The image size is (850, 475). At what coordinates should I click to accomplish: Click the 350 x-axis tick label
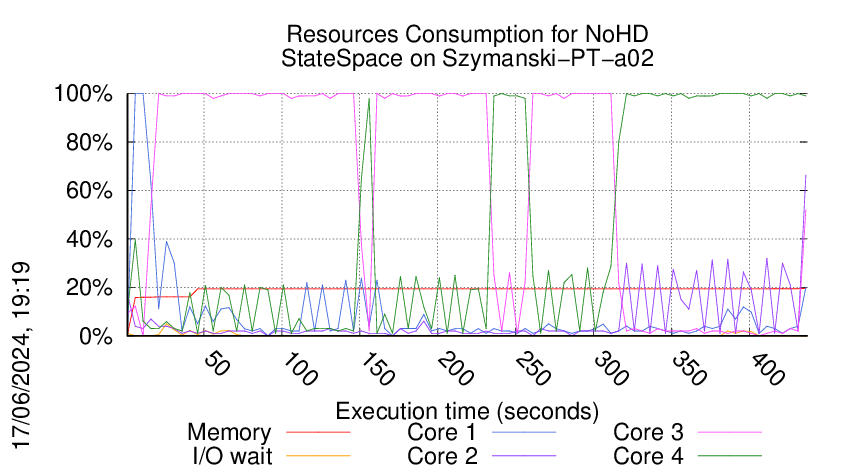coord(690,369)
